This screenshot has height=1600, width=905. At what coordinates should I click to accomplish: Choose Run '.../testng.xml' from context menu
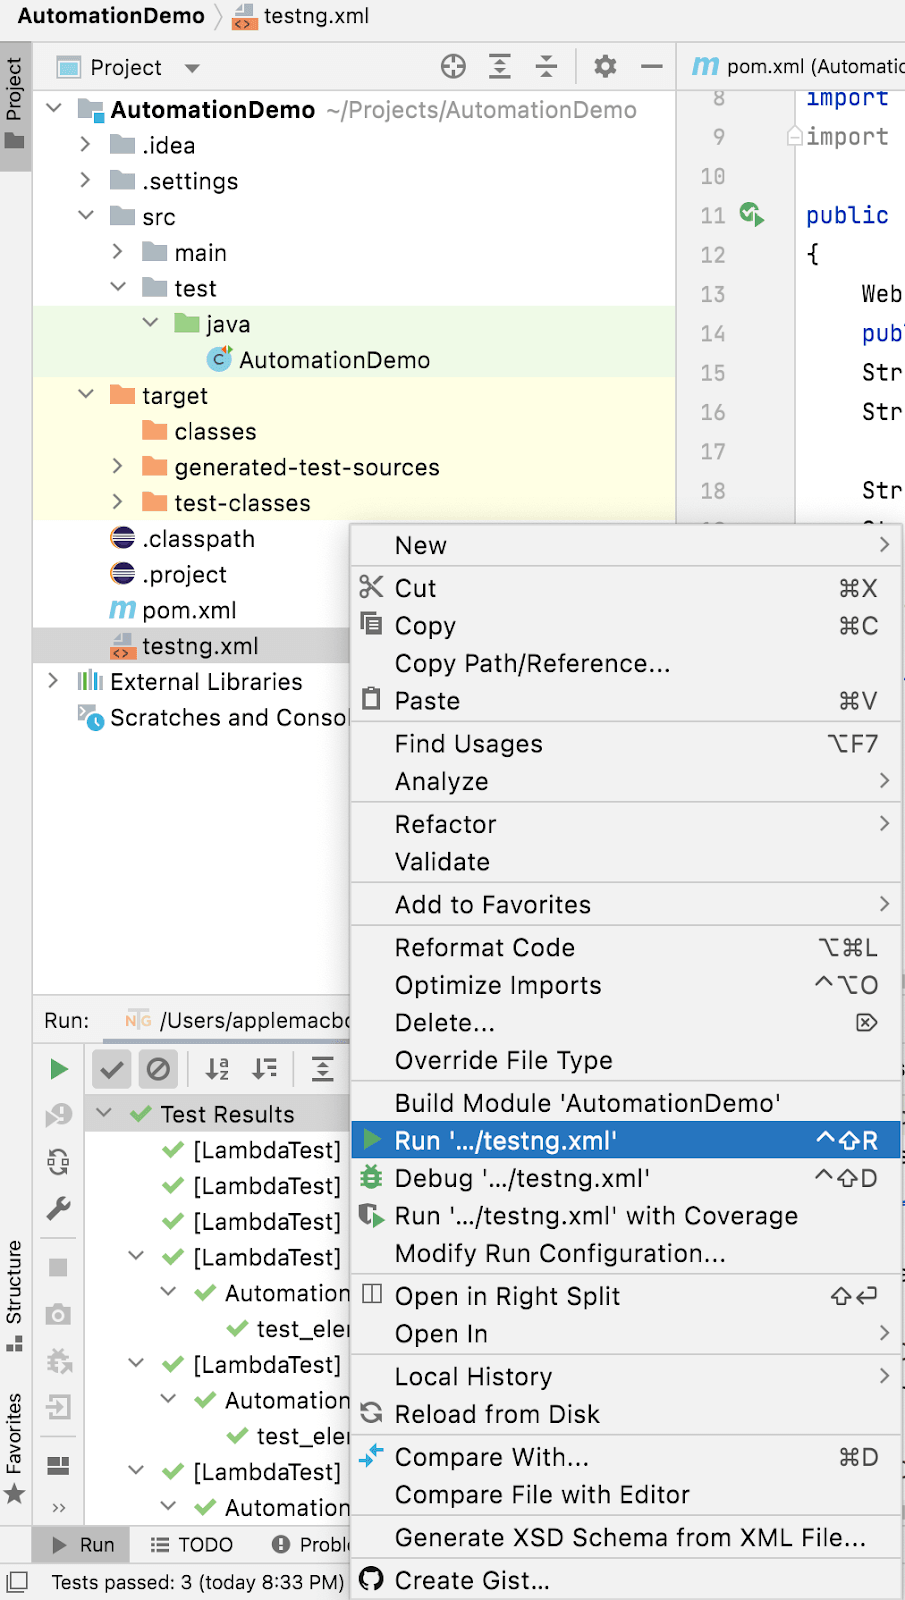click(x=626, y=1140)
